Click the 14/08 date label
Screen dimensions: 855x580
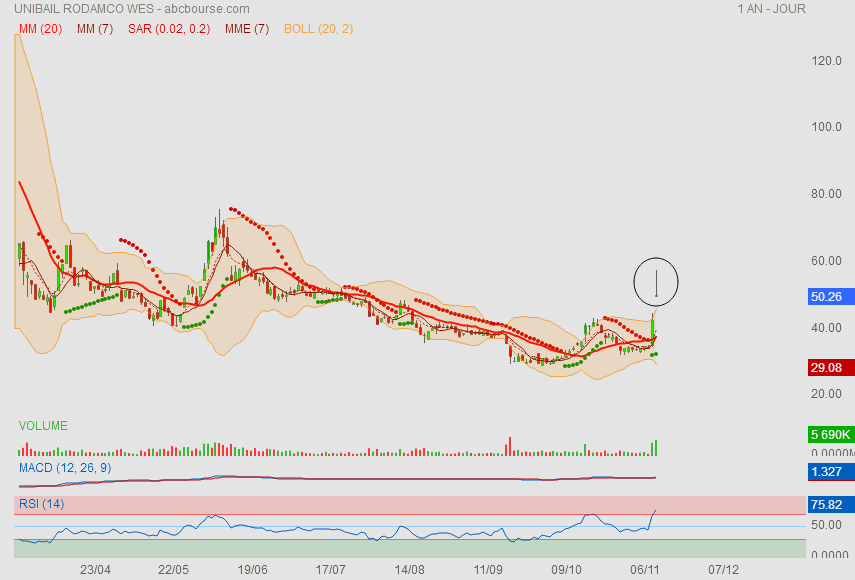click(409, 570)
